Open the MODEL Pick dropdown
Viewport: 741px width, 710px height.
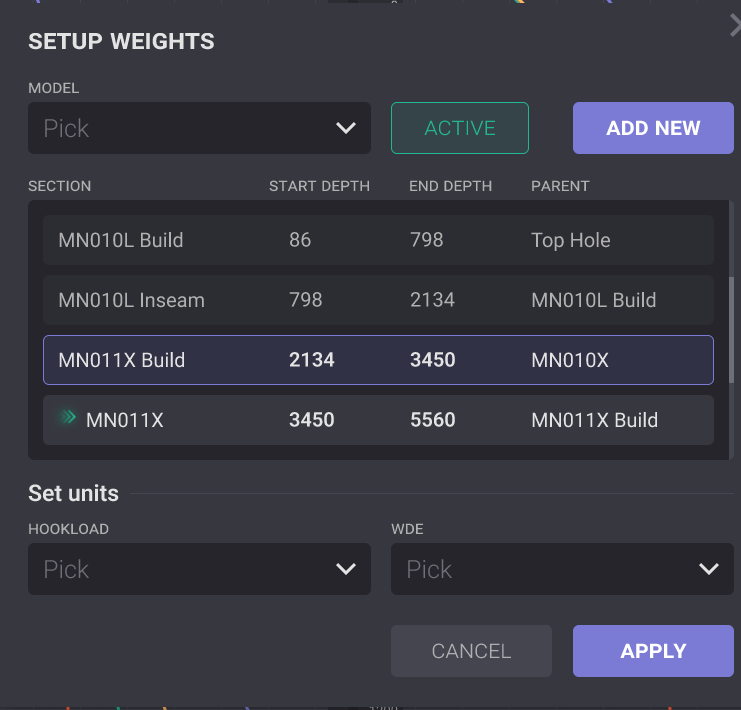(x=199, y=128)
